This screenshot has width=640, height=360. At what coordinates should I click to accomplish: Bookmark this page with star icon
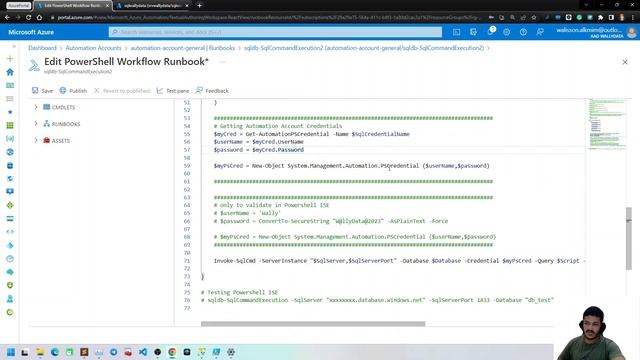(x=534, y=18)
